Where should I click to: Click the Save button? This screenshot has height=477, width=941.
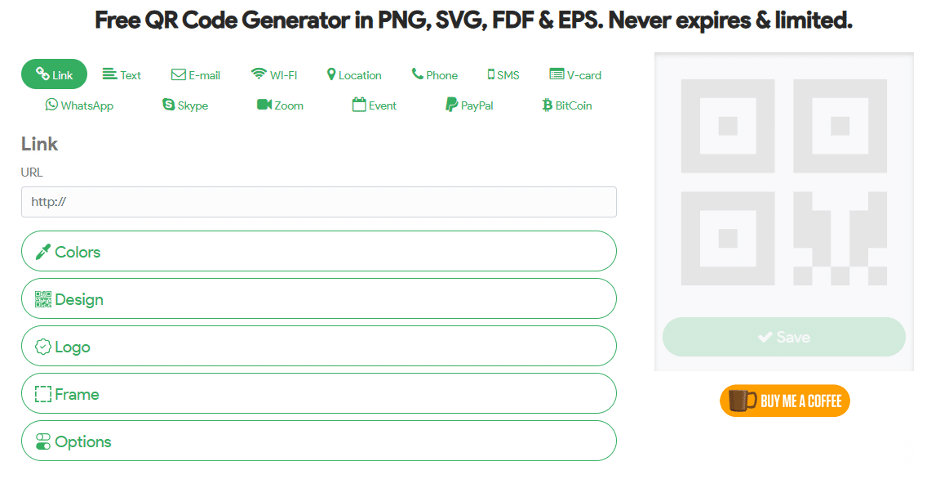tap(784, 337)
